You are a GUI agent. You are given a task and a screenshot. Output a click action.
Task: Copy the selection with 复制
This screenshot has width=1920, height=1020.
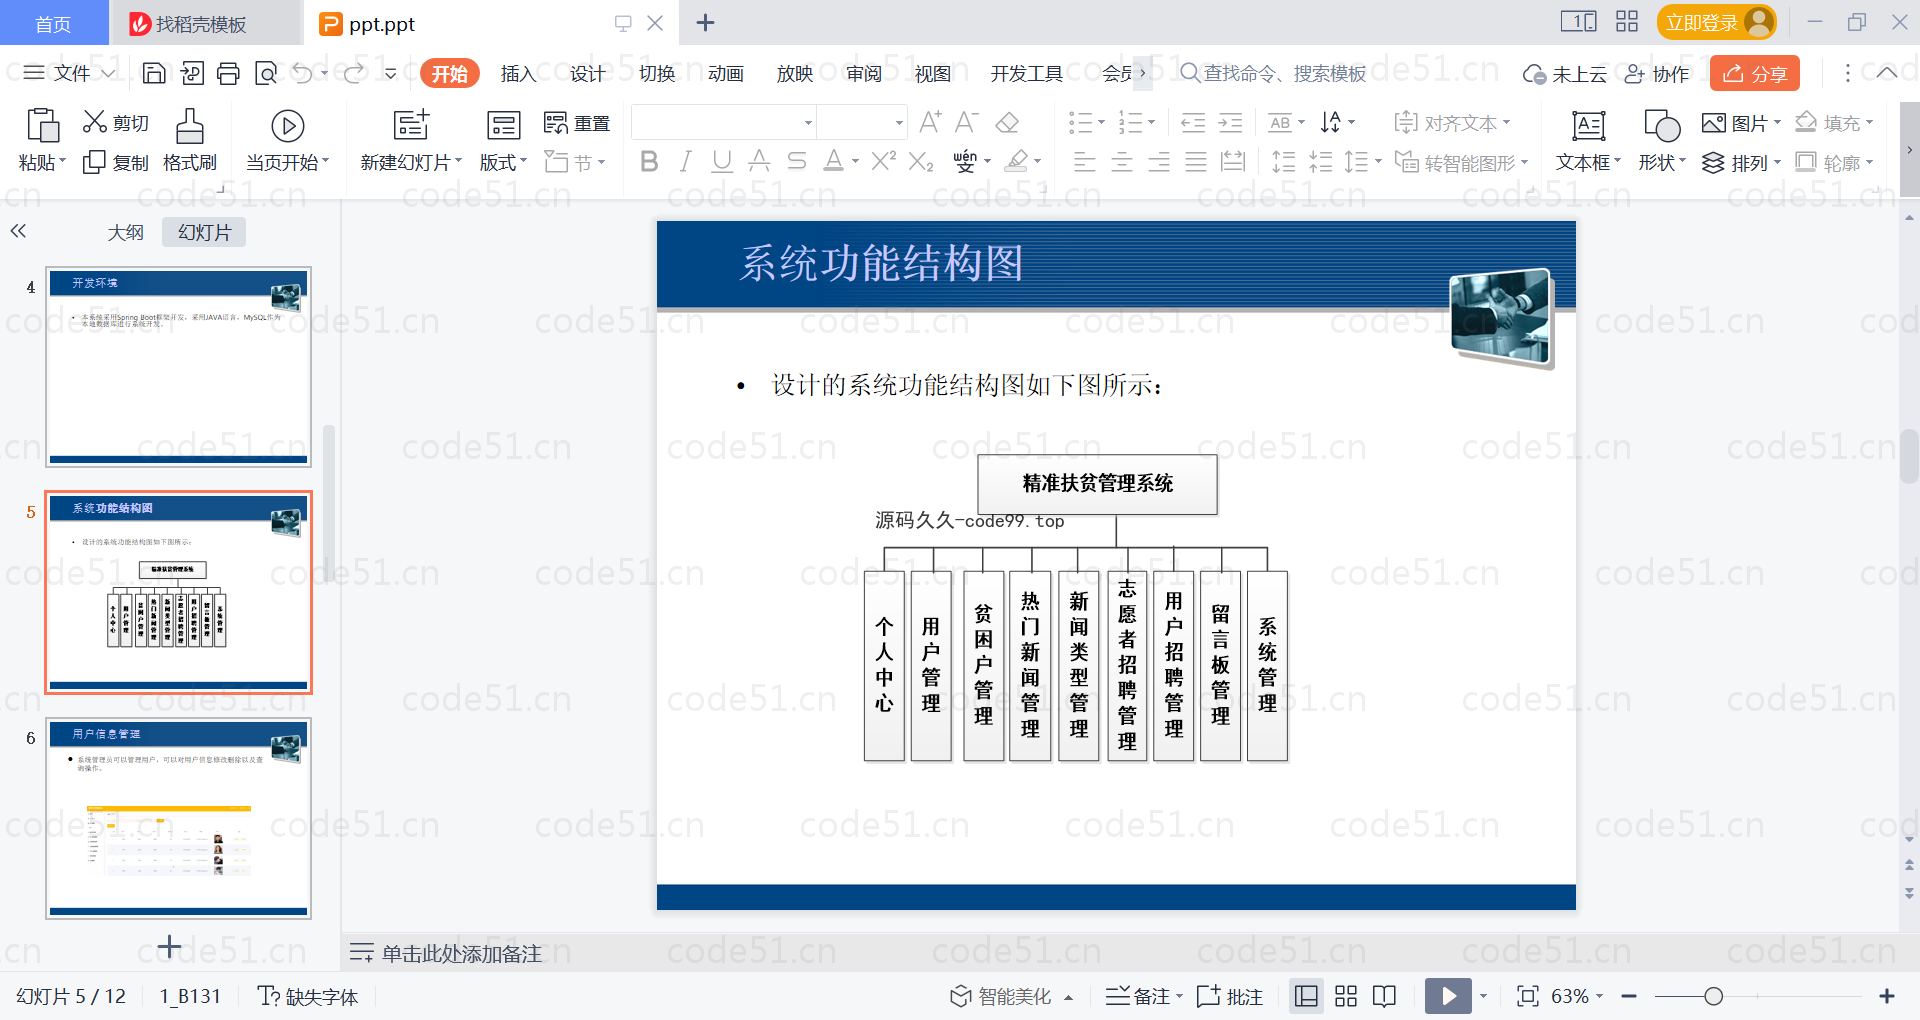pyautogui.click(x=116, y=162)
